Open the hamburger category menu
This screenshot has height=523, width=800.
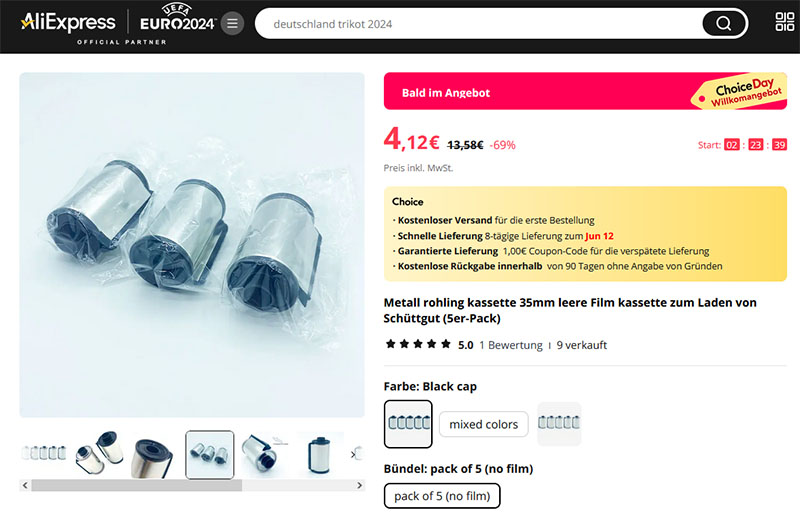click(x=232, y=23)
